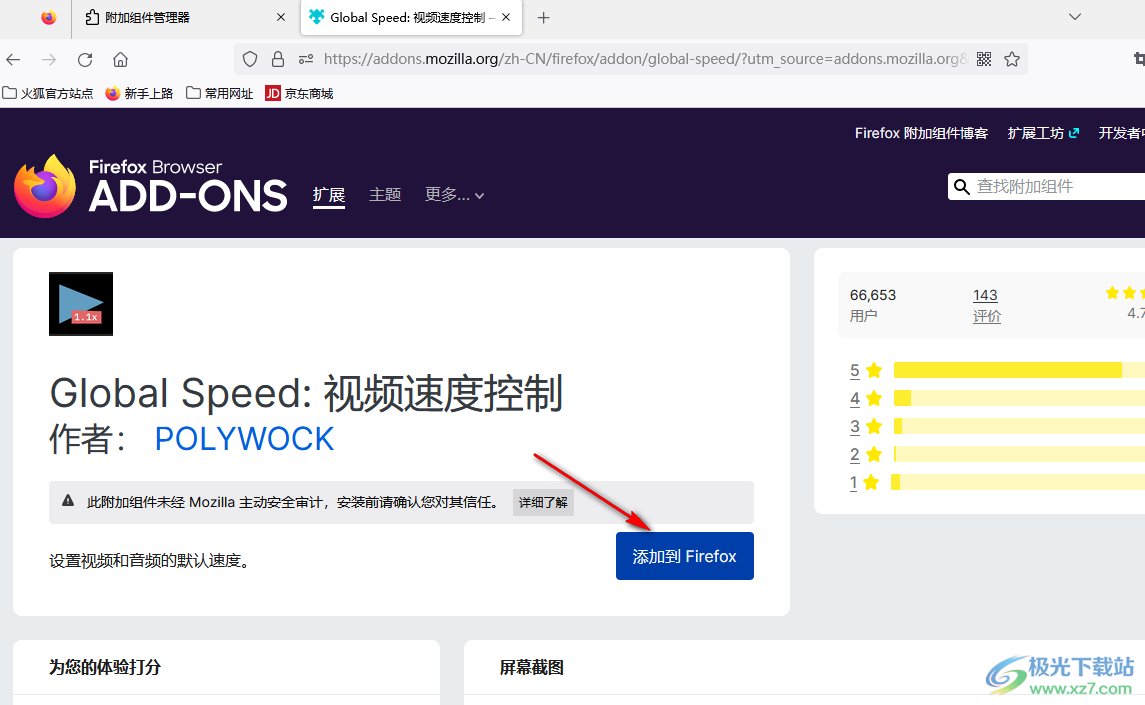
Task: Click the 为您的体验打分 heading
Action: pyautogui.click(x=105, y=667)
